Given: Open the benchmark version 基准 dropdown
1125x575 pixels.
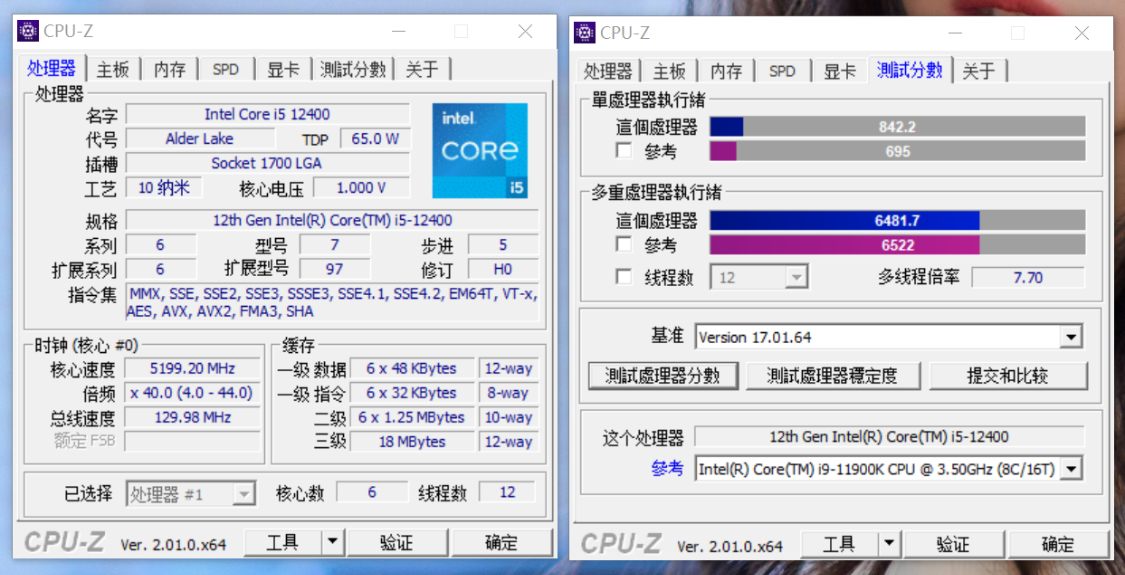Looking at the screenshot, I should point(1071,337).
